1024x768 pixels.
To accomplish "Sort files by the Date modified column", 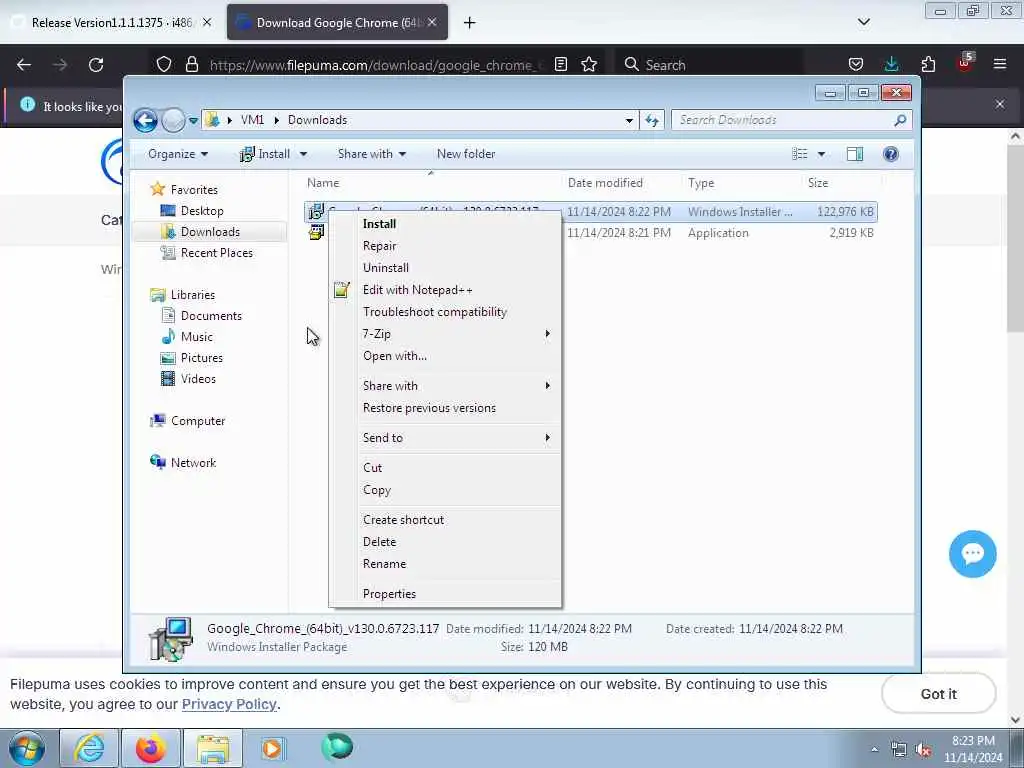I will tap(620, 184).
